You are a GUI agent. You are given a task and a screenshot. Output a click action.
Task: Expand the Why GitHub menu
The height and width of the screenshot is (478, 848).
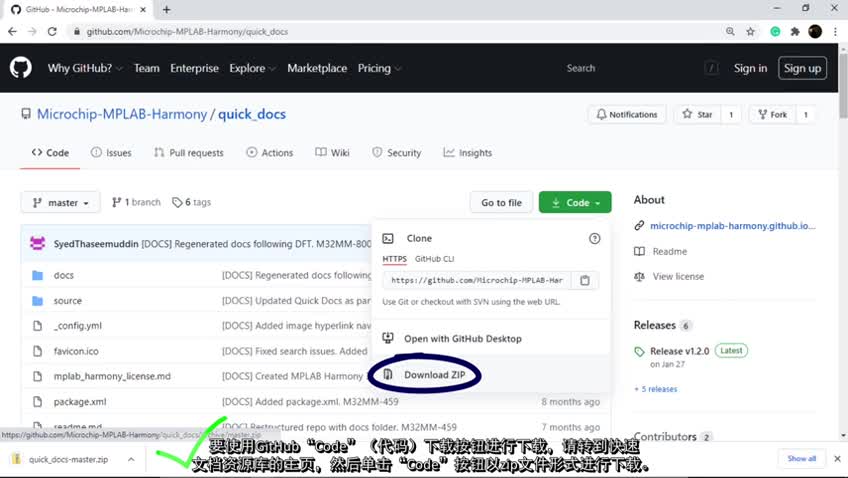tap(85, 68)
